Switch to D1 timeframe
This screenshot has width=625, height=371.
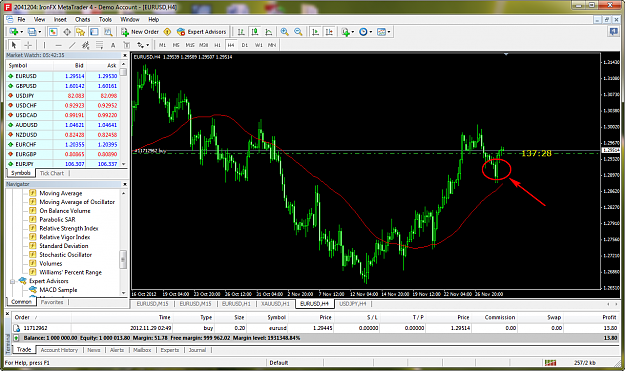click(245, 45)
